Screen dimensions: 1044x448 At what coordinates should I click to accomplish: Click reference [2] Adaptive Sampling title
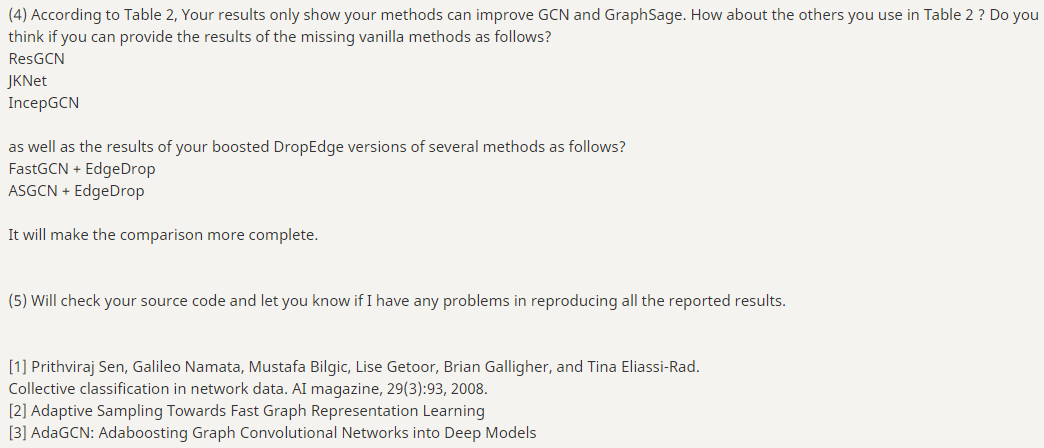(x=246, y=410)
